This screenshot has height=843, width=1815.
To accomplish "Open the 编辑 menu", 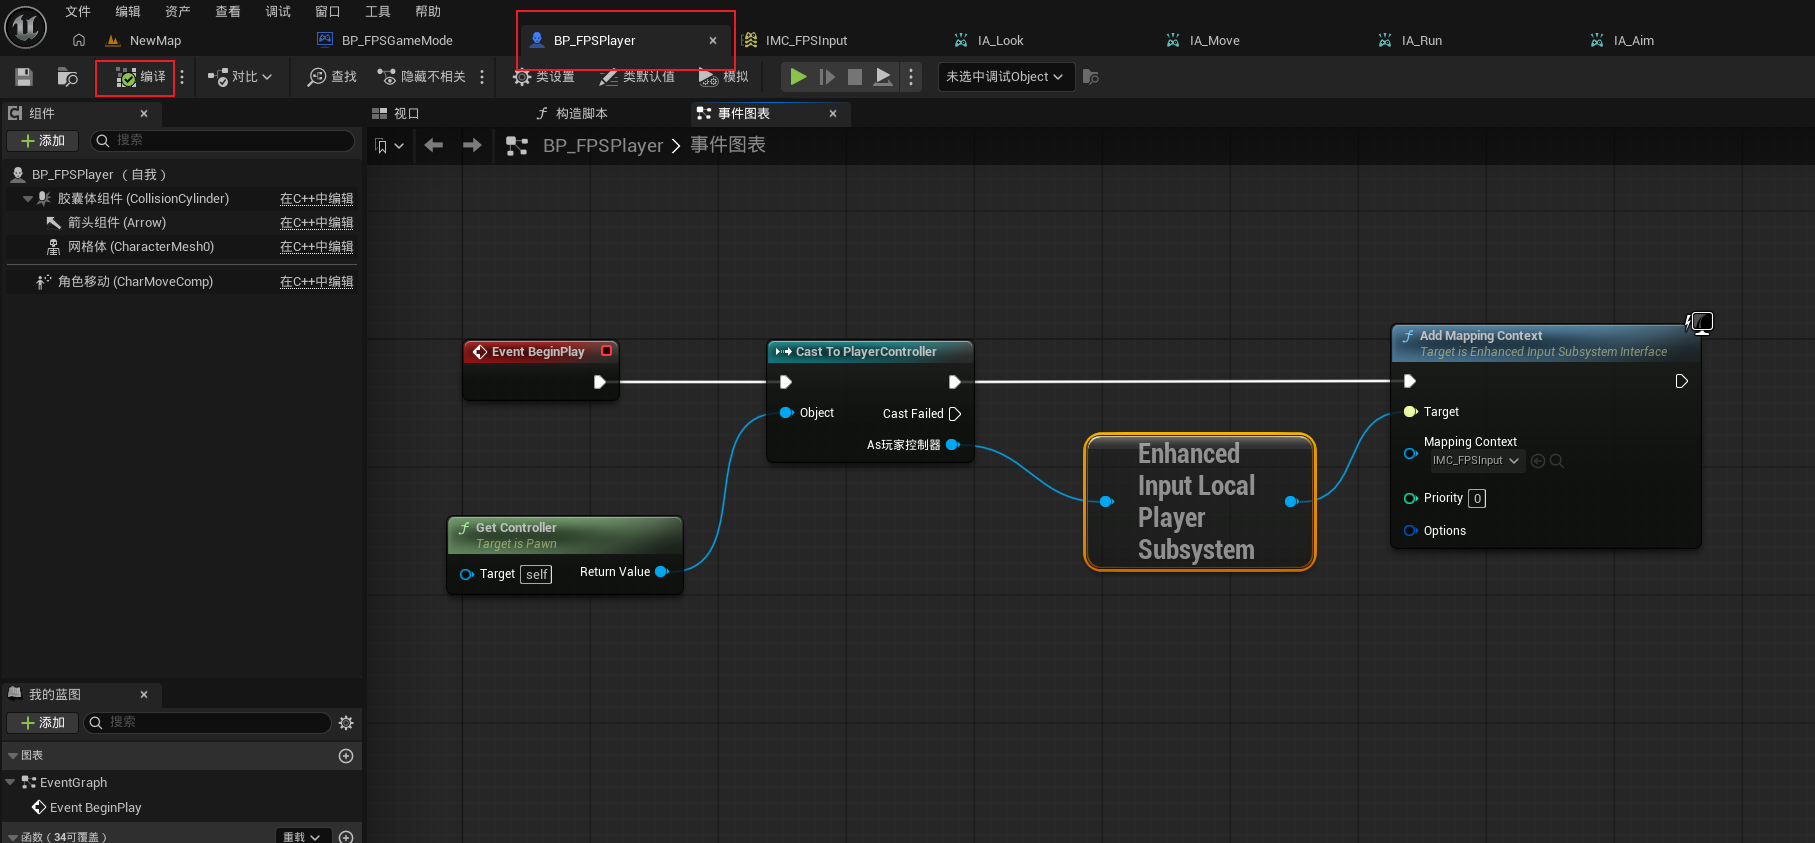I will [x=128, y=12].
